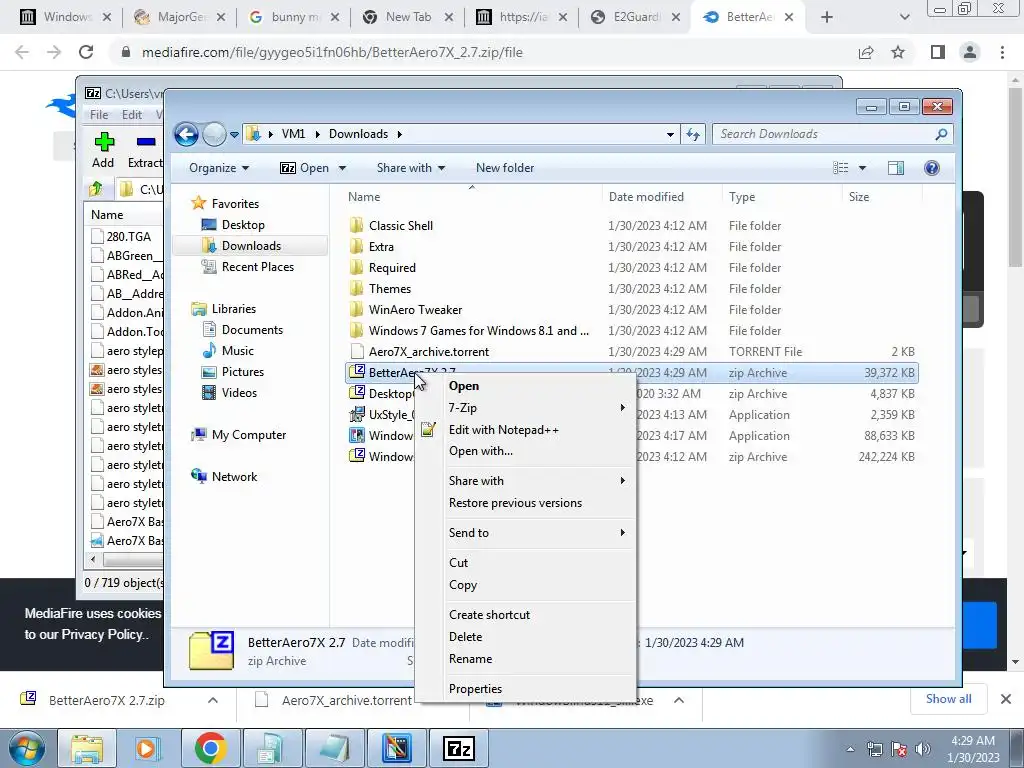Open a new Chrome tab

pos(827,17)
